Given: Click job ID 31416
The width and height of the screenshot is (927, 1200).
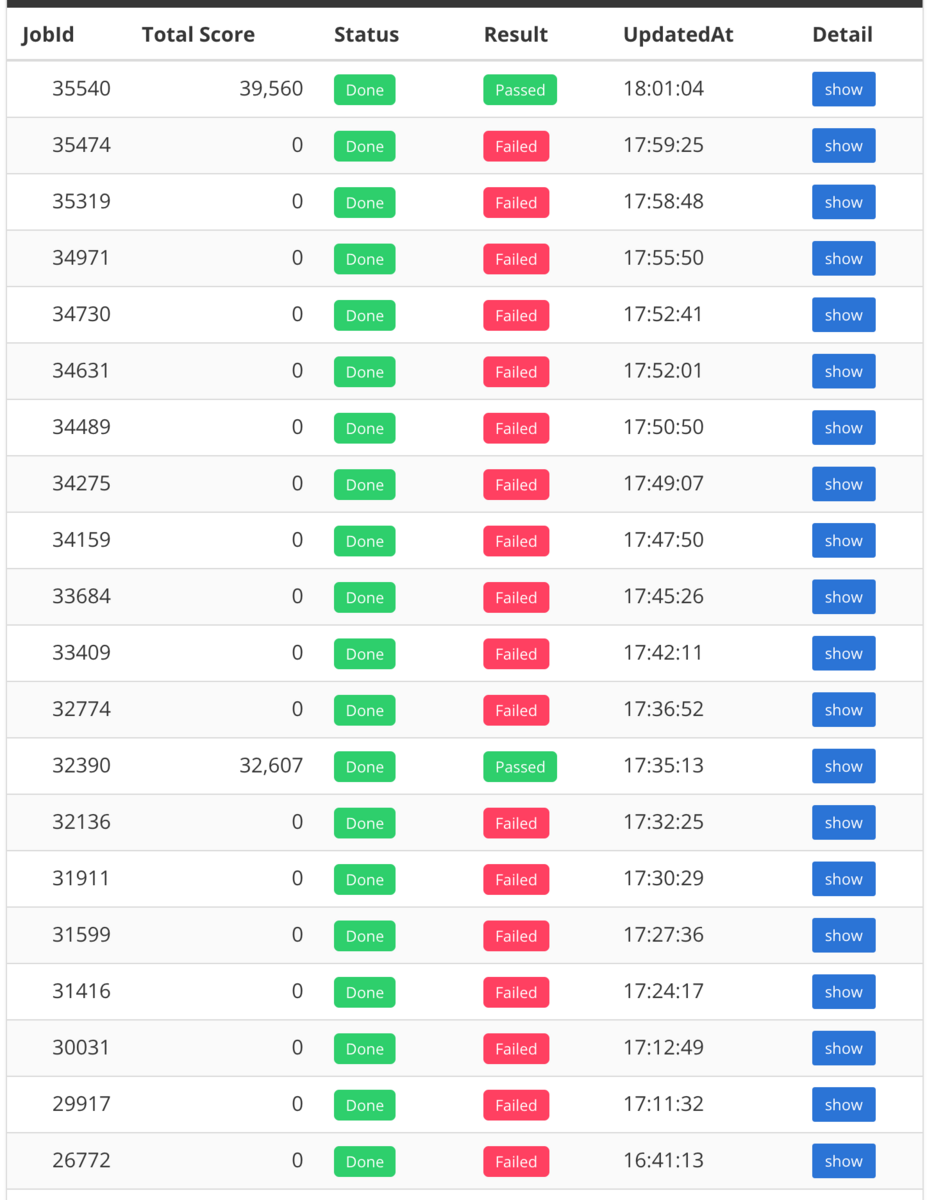Looking at the screenshot, I should pyautogui.click(x=81, y=992).
